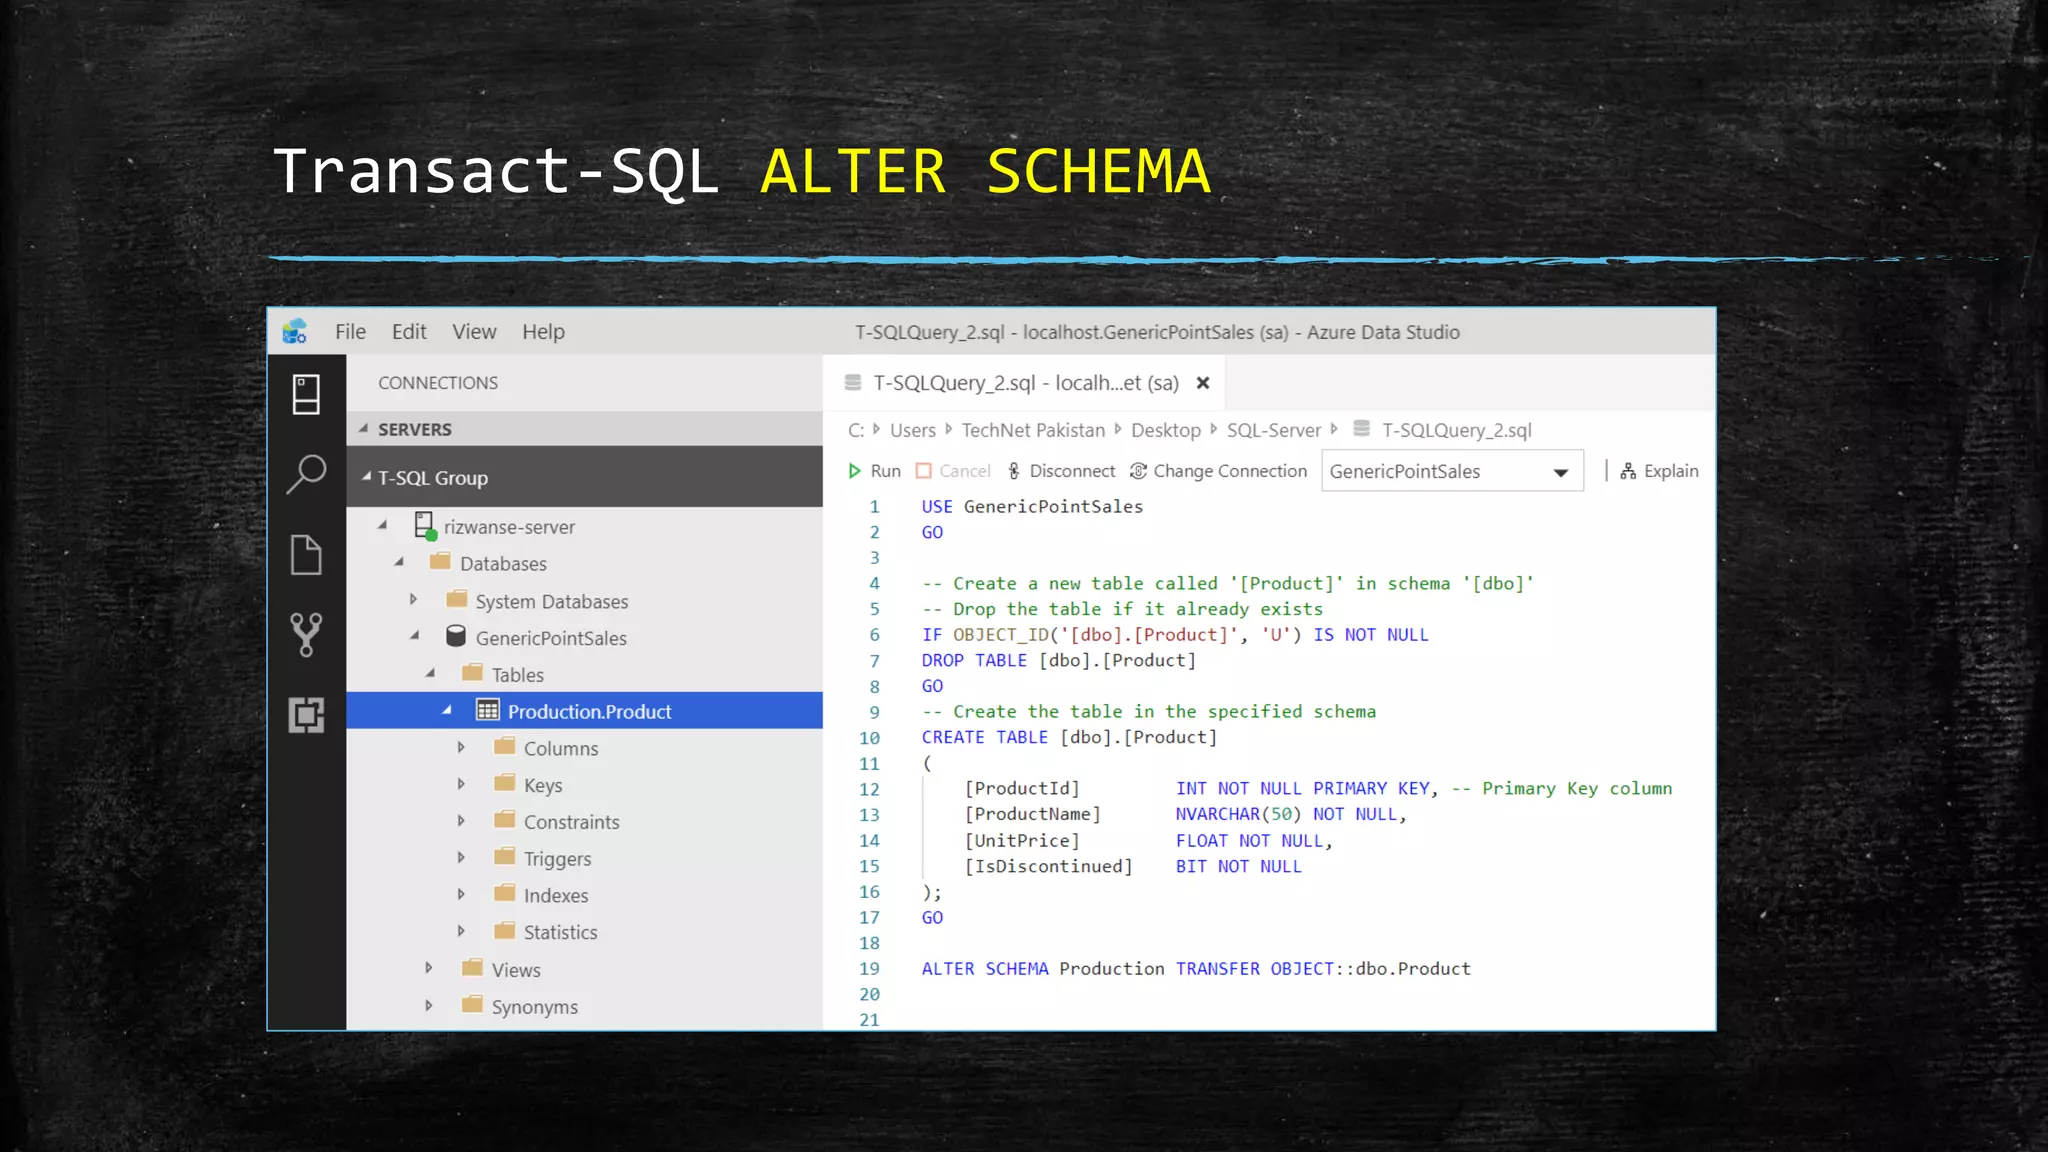Click the Disconnect plug icon

coord(1014,471)
